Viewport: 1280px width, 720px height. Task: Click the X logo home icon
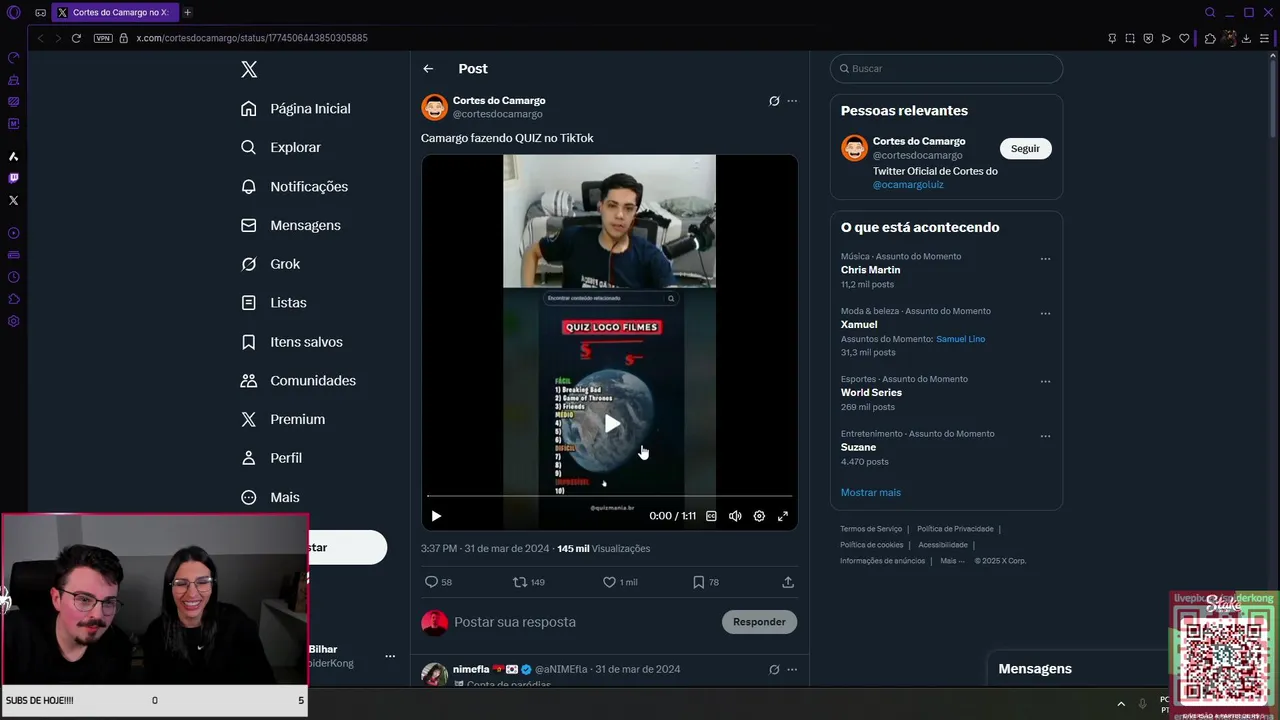click(x=249, y=69)
